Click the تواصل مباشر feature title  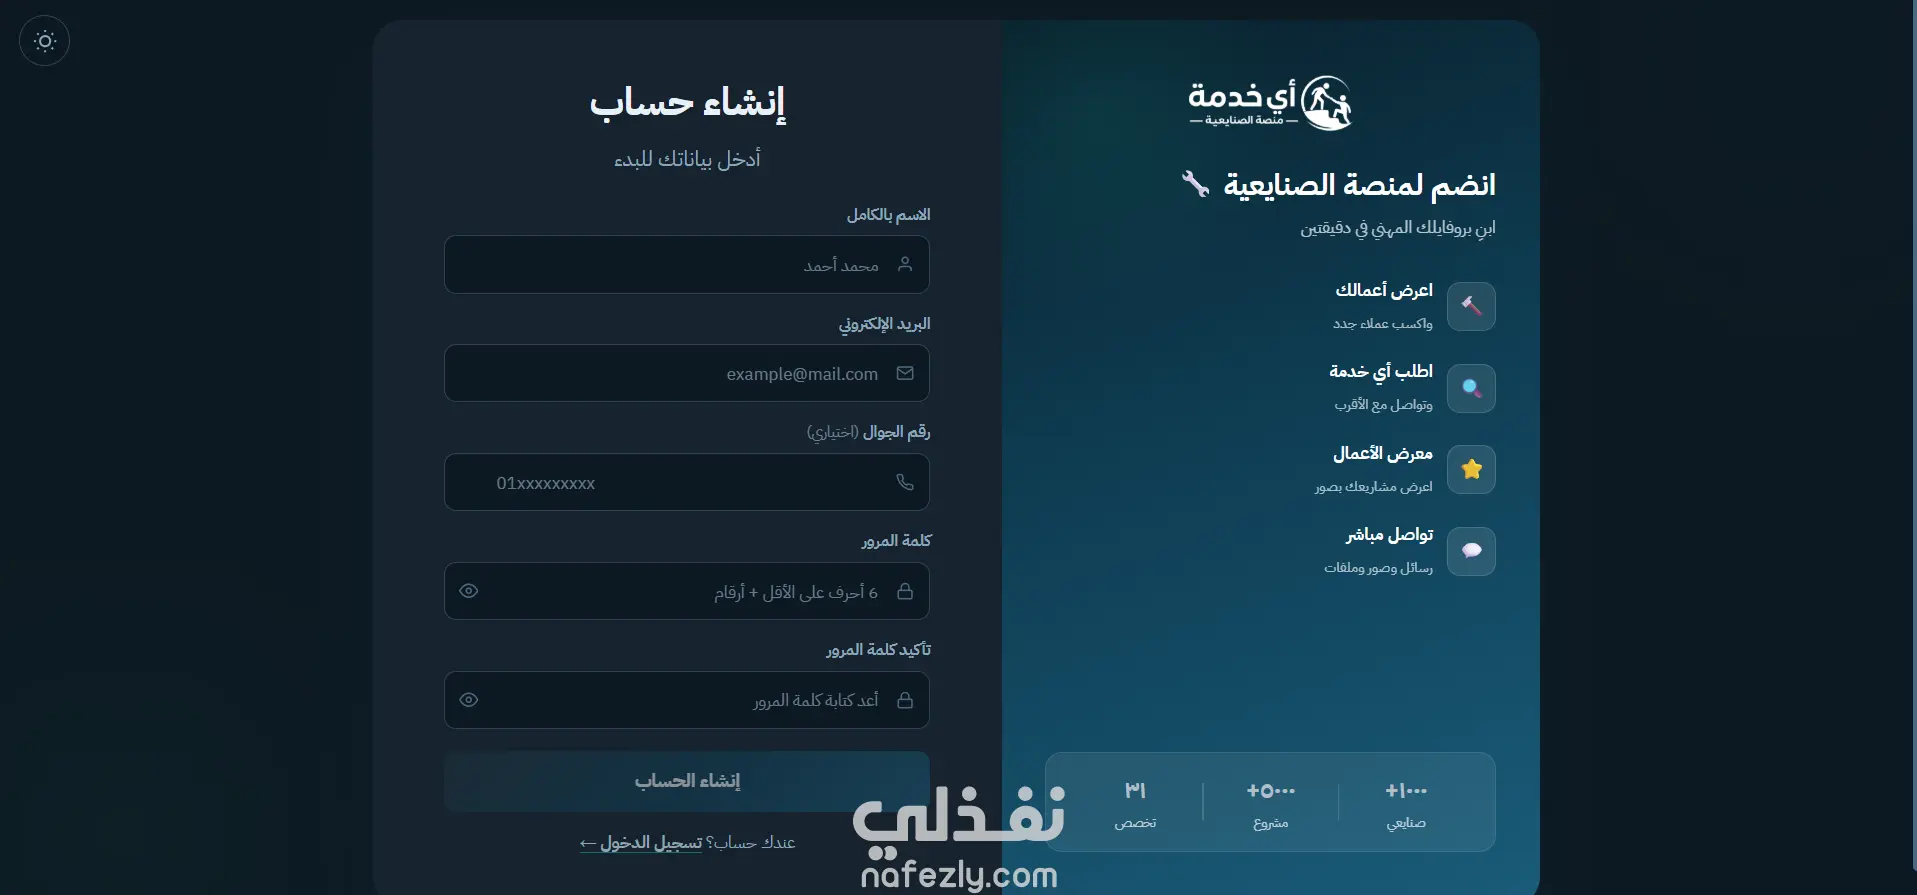click(x=1389, y=535)
